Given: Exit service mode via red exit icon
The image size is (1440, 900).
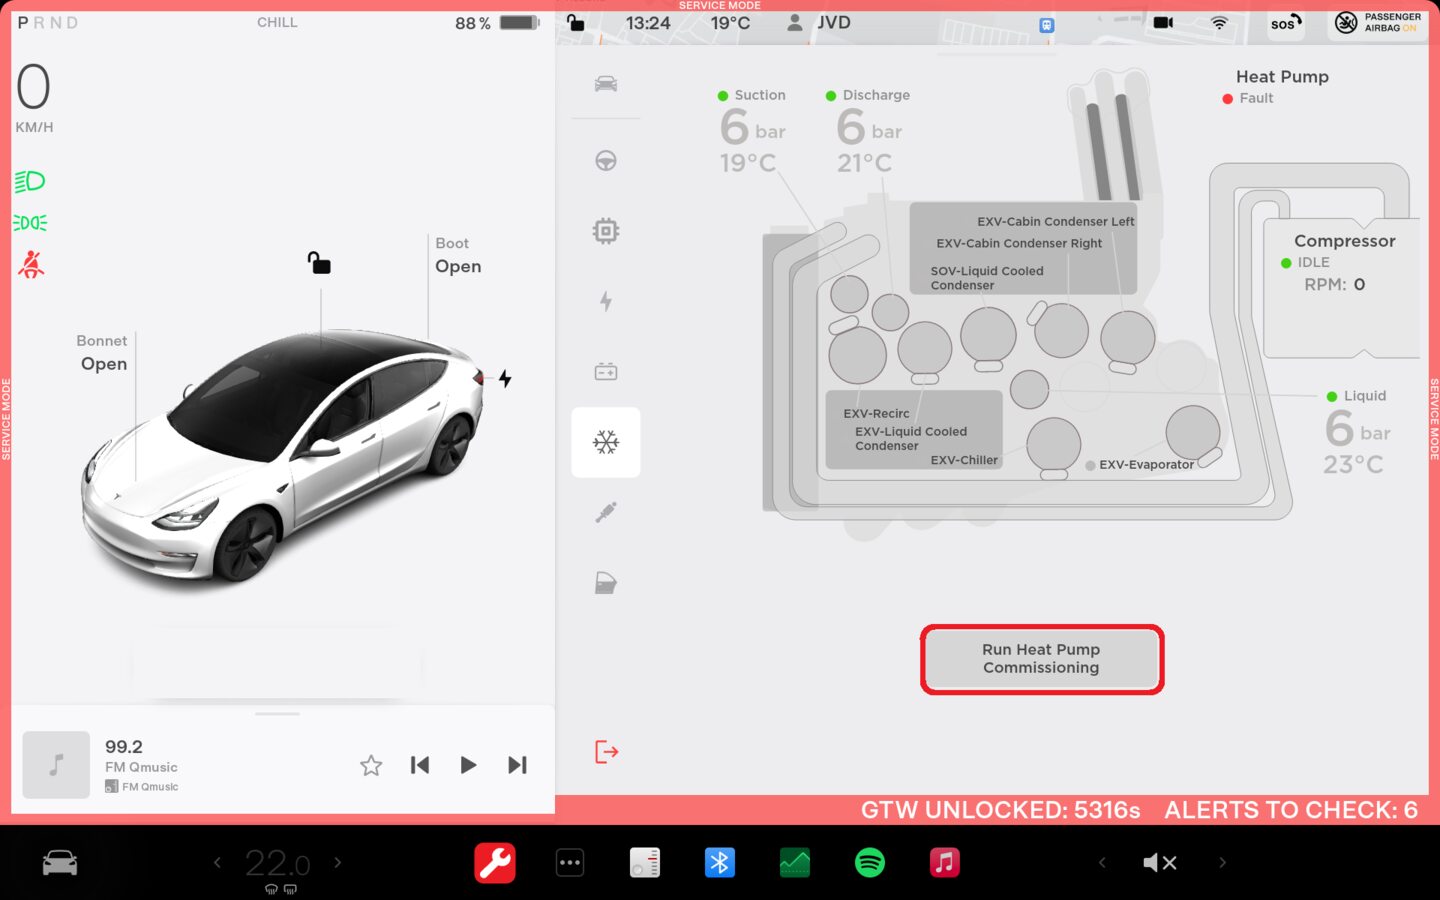Looking at the screenshot, I should tap(606, 752).
